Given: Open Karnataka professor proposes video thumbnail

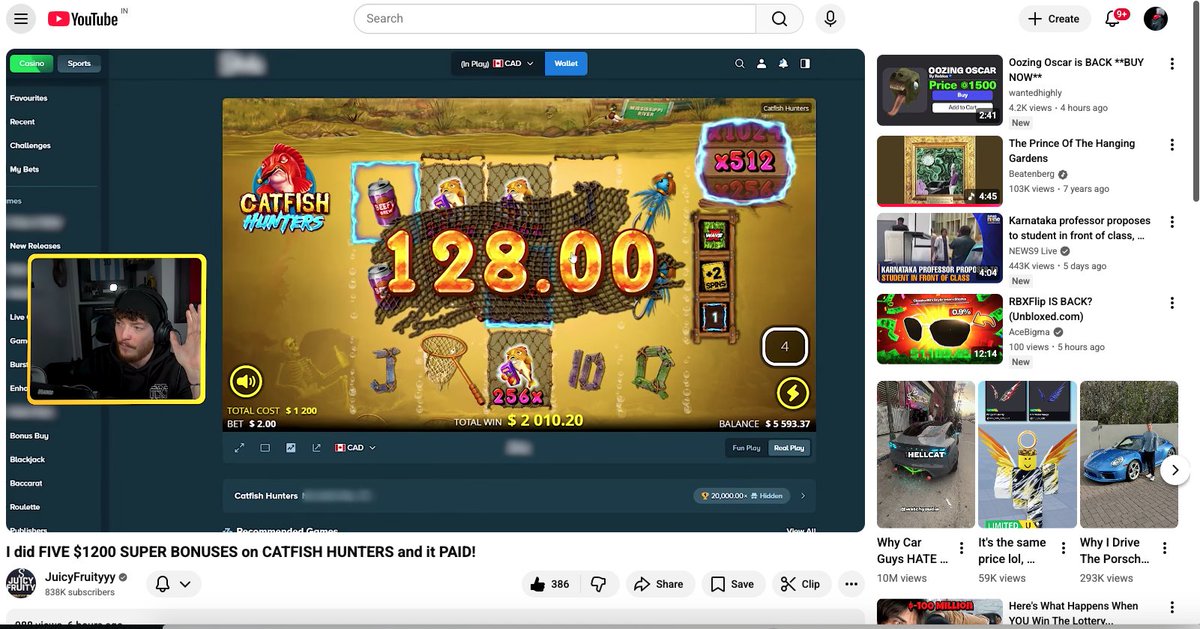Looking at the screenshot, I should pyautogui.click(x=939, y=249).
